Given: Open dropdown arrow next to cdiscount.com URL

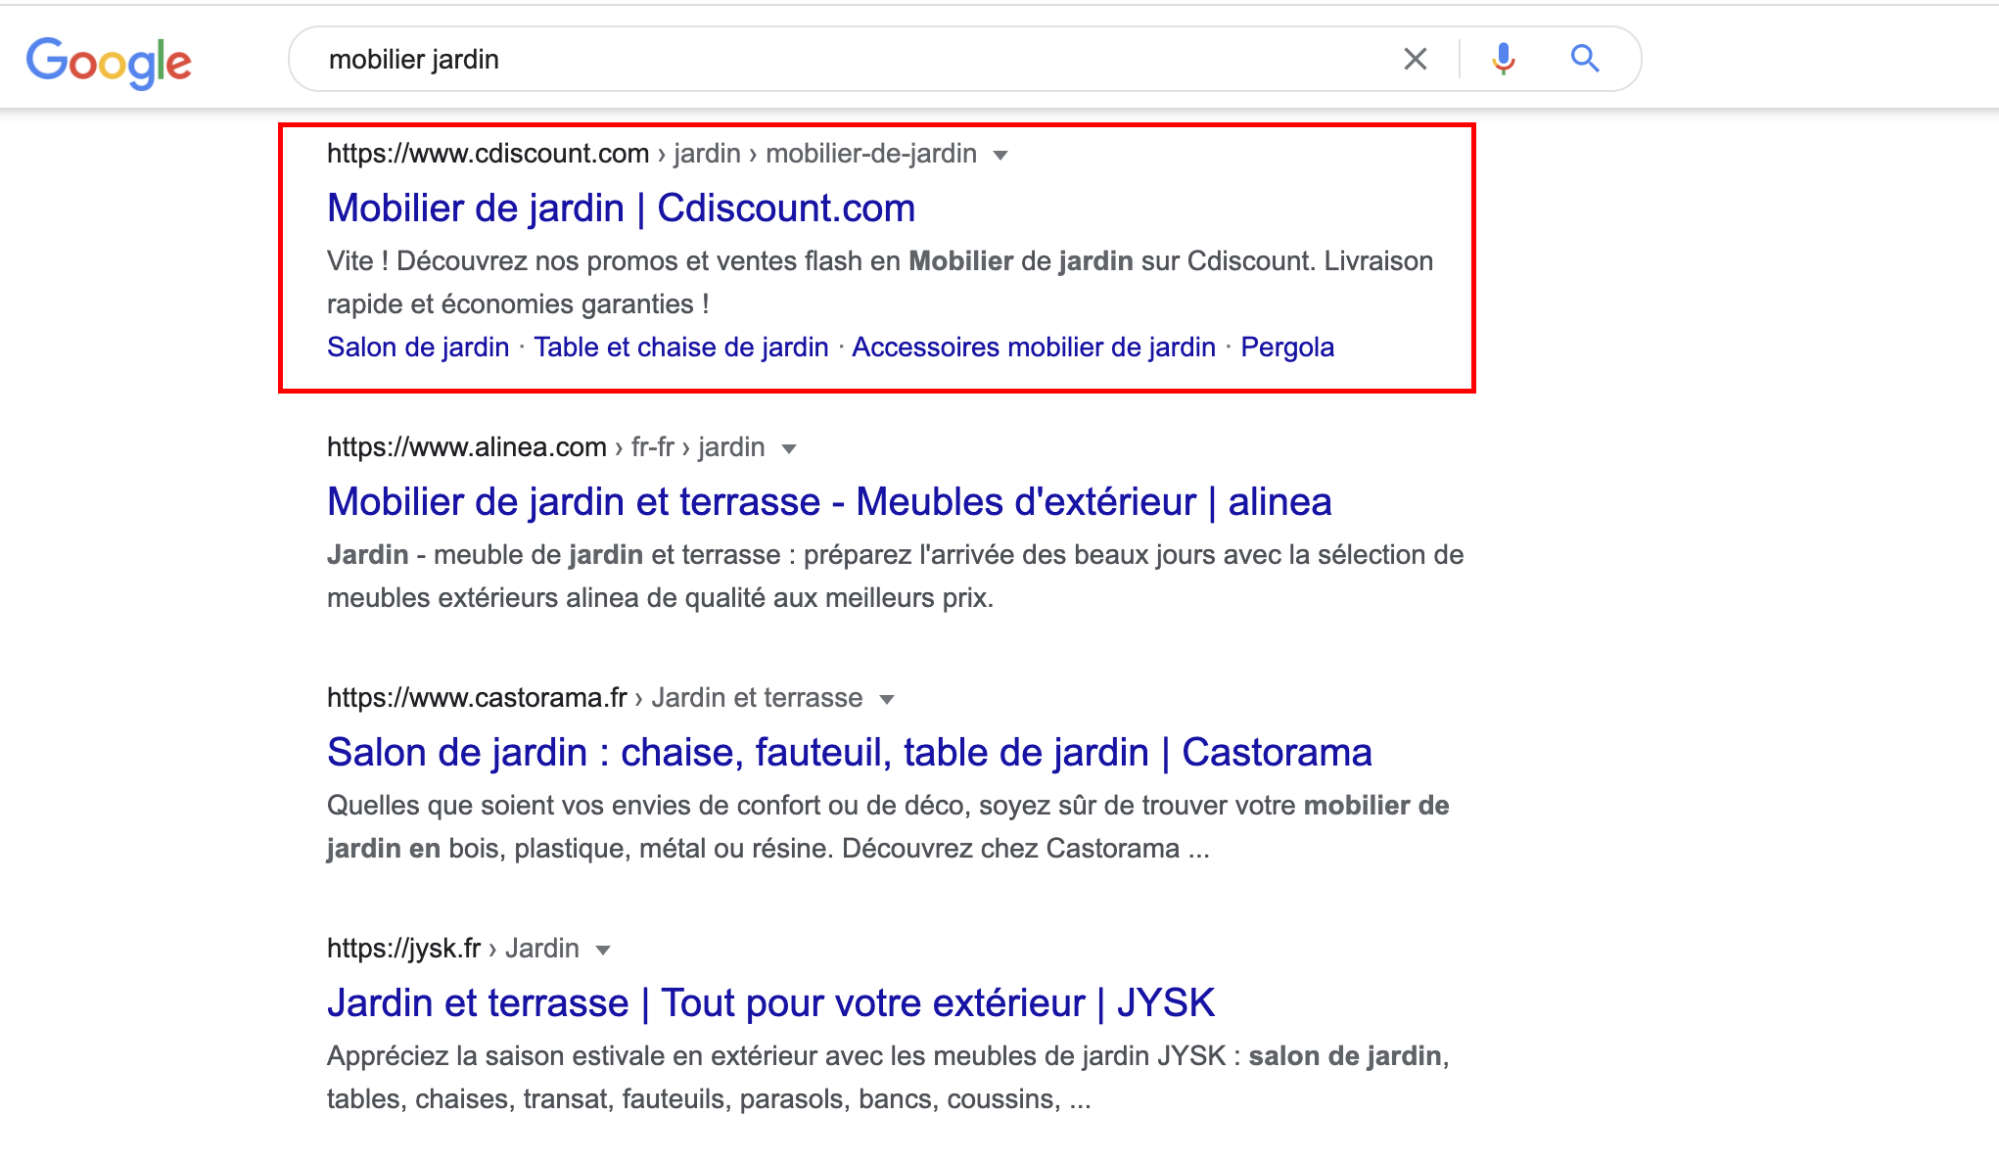Looking at the screenshot, I should click(1000, 155).
